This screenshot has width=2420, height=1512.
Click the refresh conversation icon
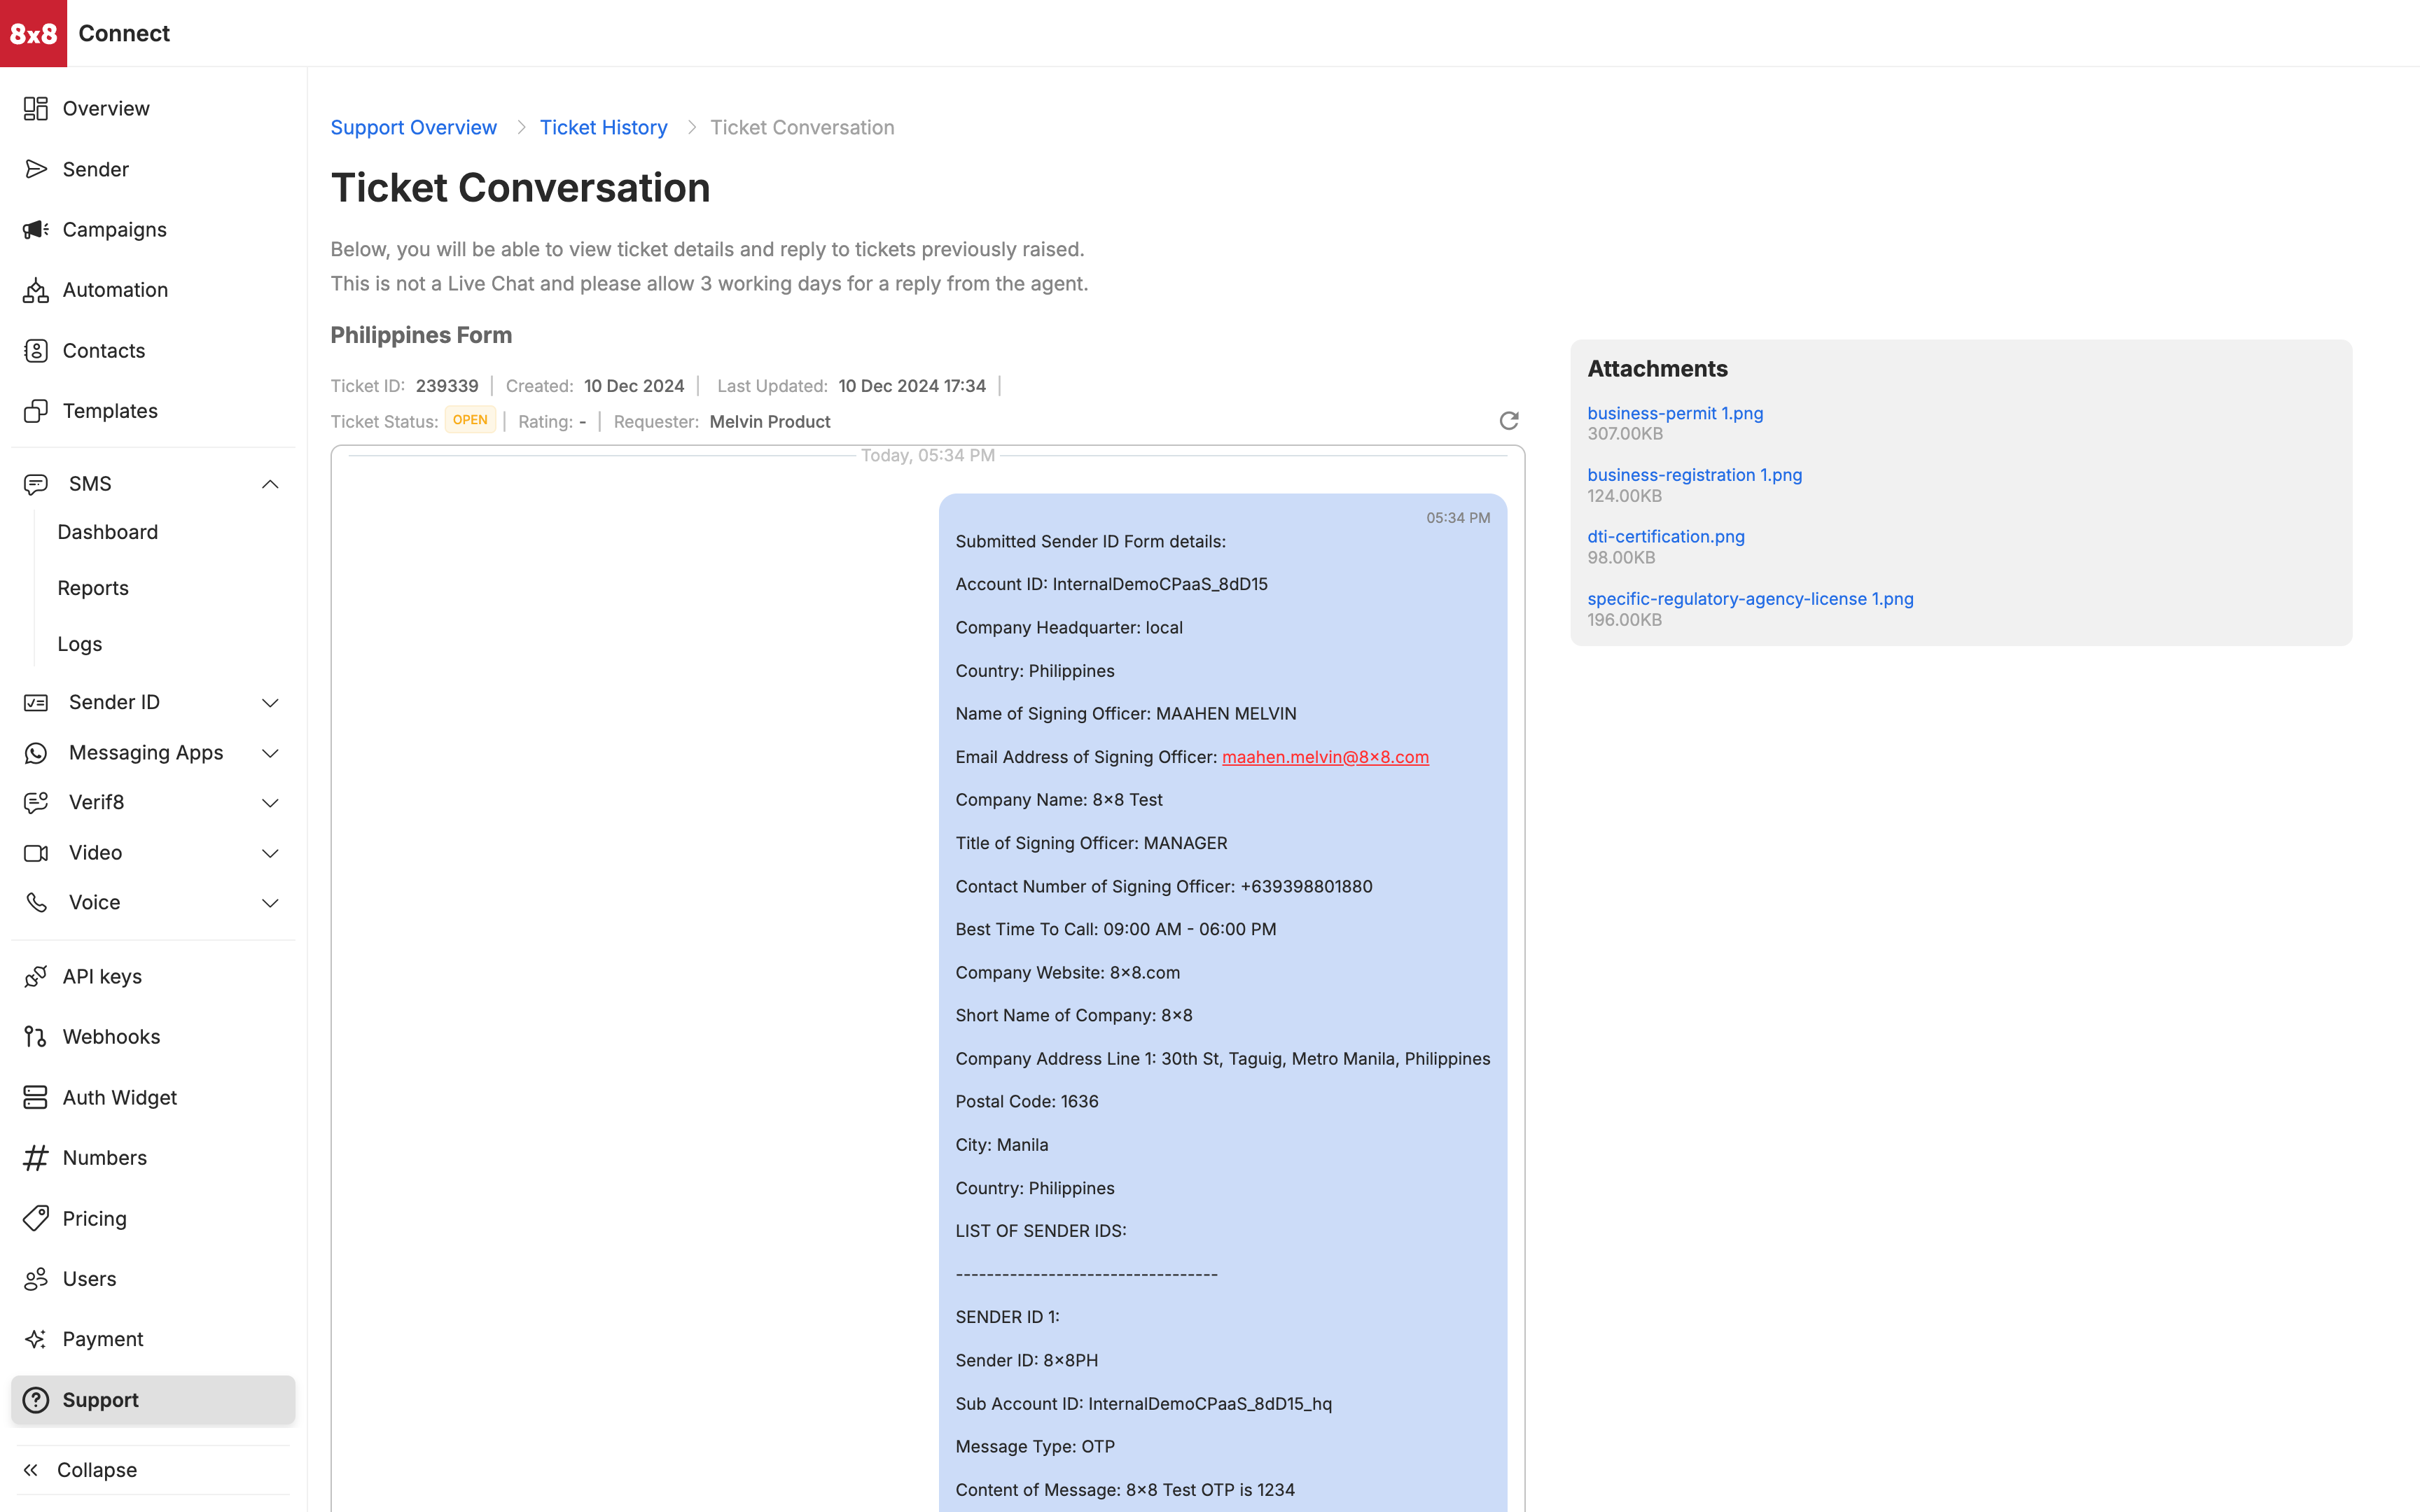click(x=1508, y=420)
